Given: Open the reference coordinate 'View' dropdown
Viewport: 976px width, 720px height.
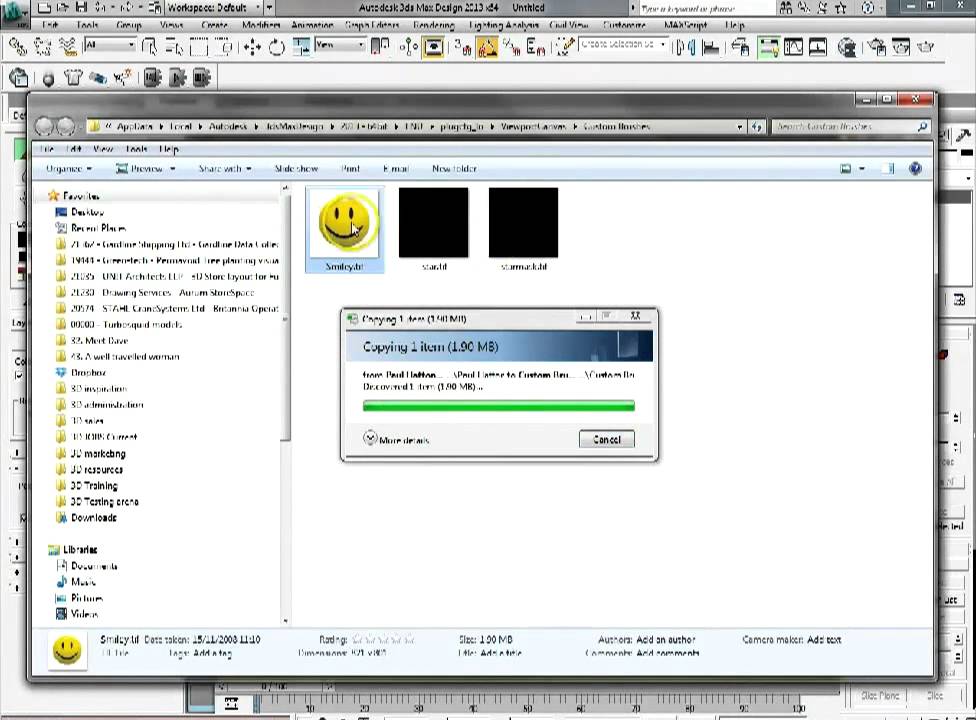Looking at the screenshot, I should tap(340, 45).
